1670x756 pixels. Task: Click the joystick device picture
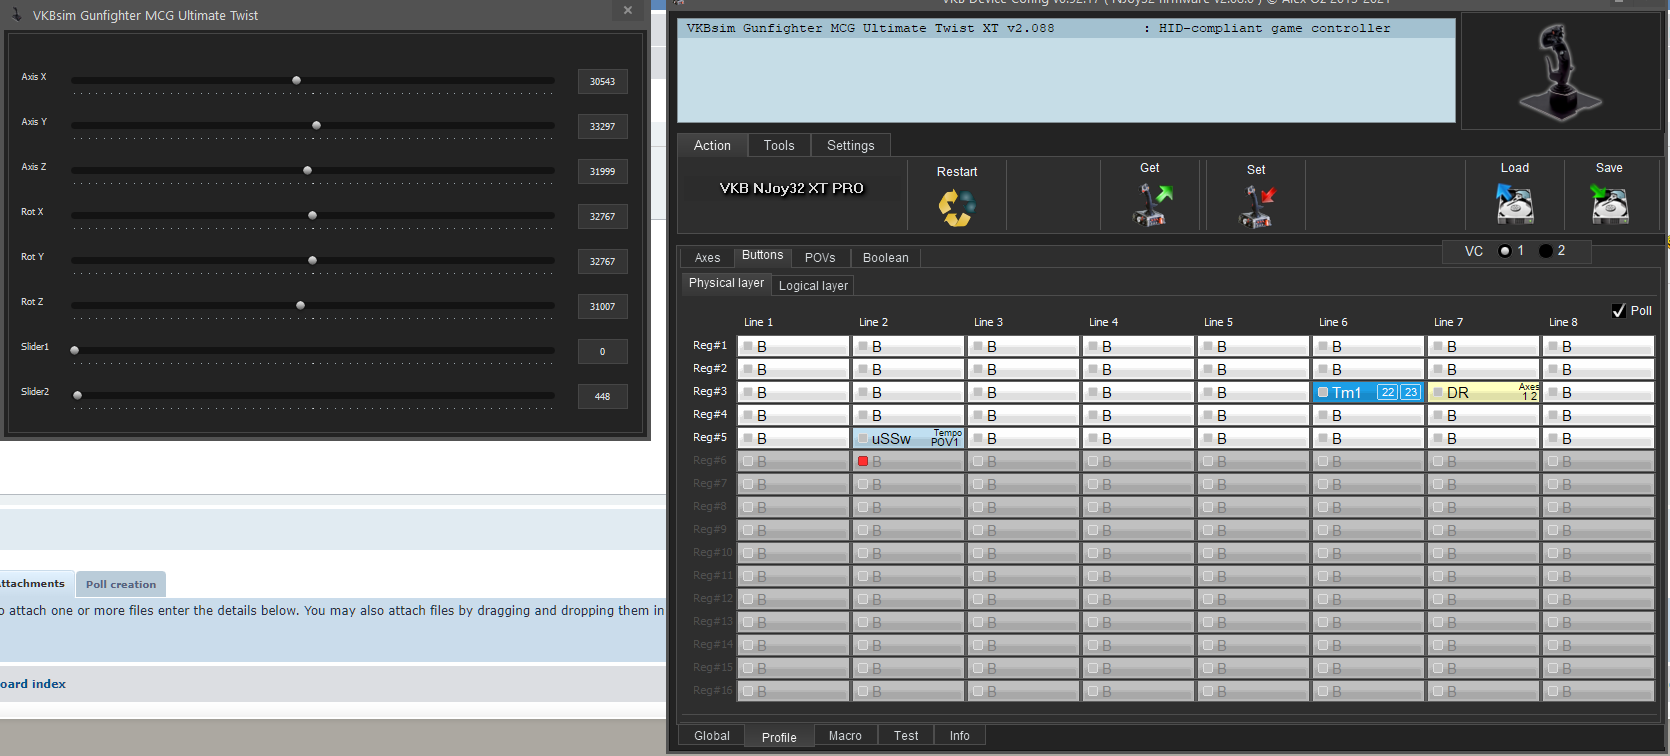(1560, 72)
